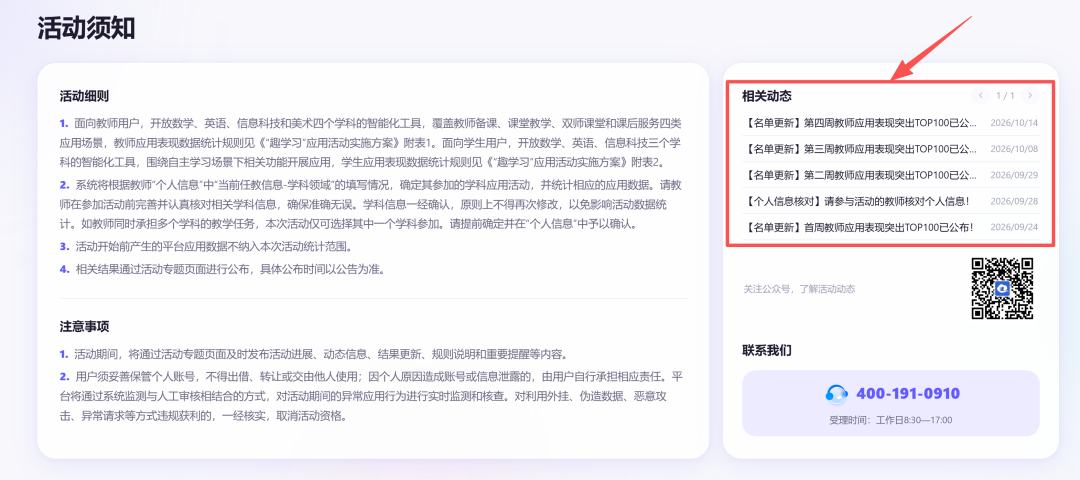Click the date 2026/09/28
The image size is (1080, 480).
(1014, 201)
